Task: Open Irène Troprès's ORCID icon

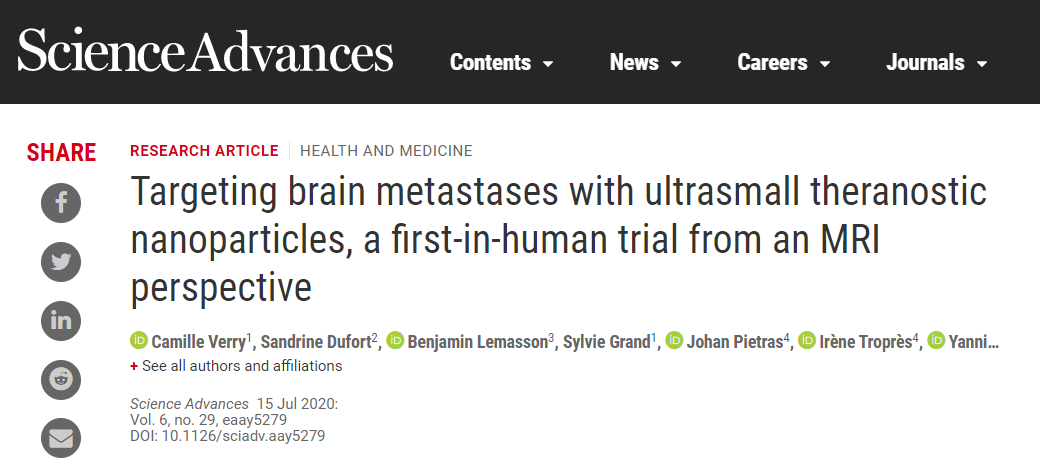Action: [x=807, y=341]
